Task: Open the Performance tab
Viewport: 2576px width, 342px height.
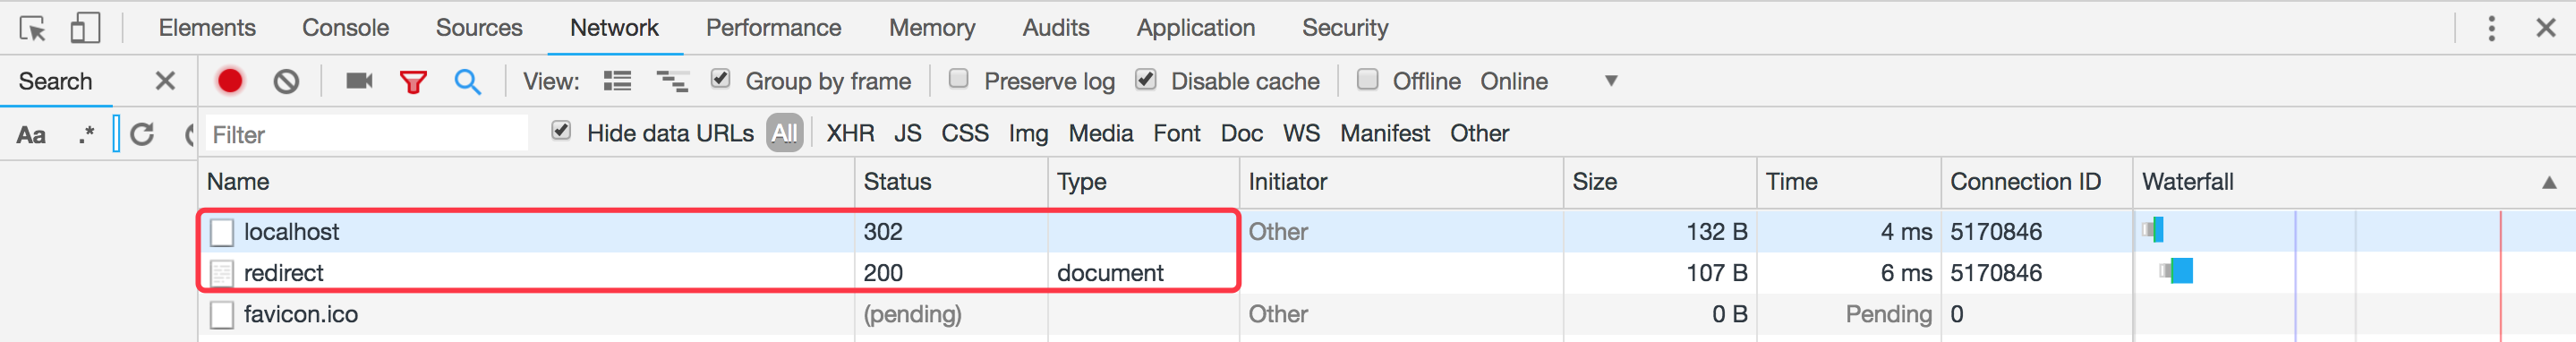Action: [773, 28]
